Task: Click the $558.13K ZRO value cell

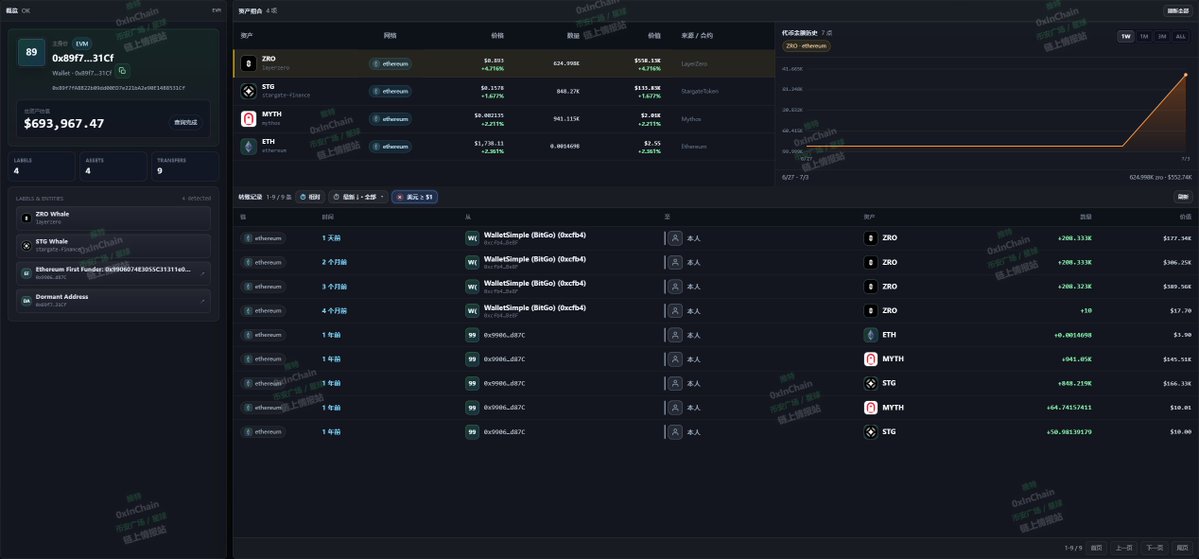Action: coord(647,60)
